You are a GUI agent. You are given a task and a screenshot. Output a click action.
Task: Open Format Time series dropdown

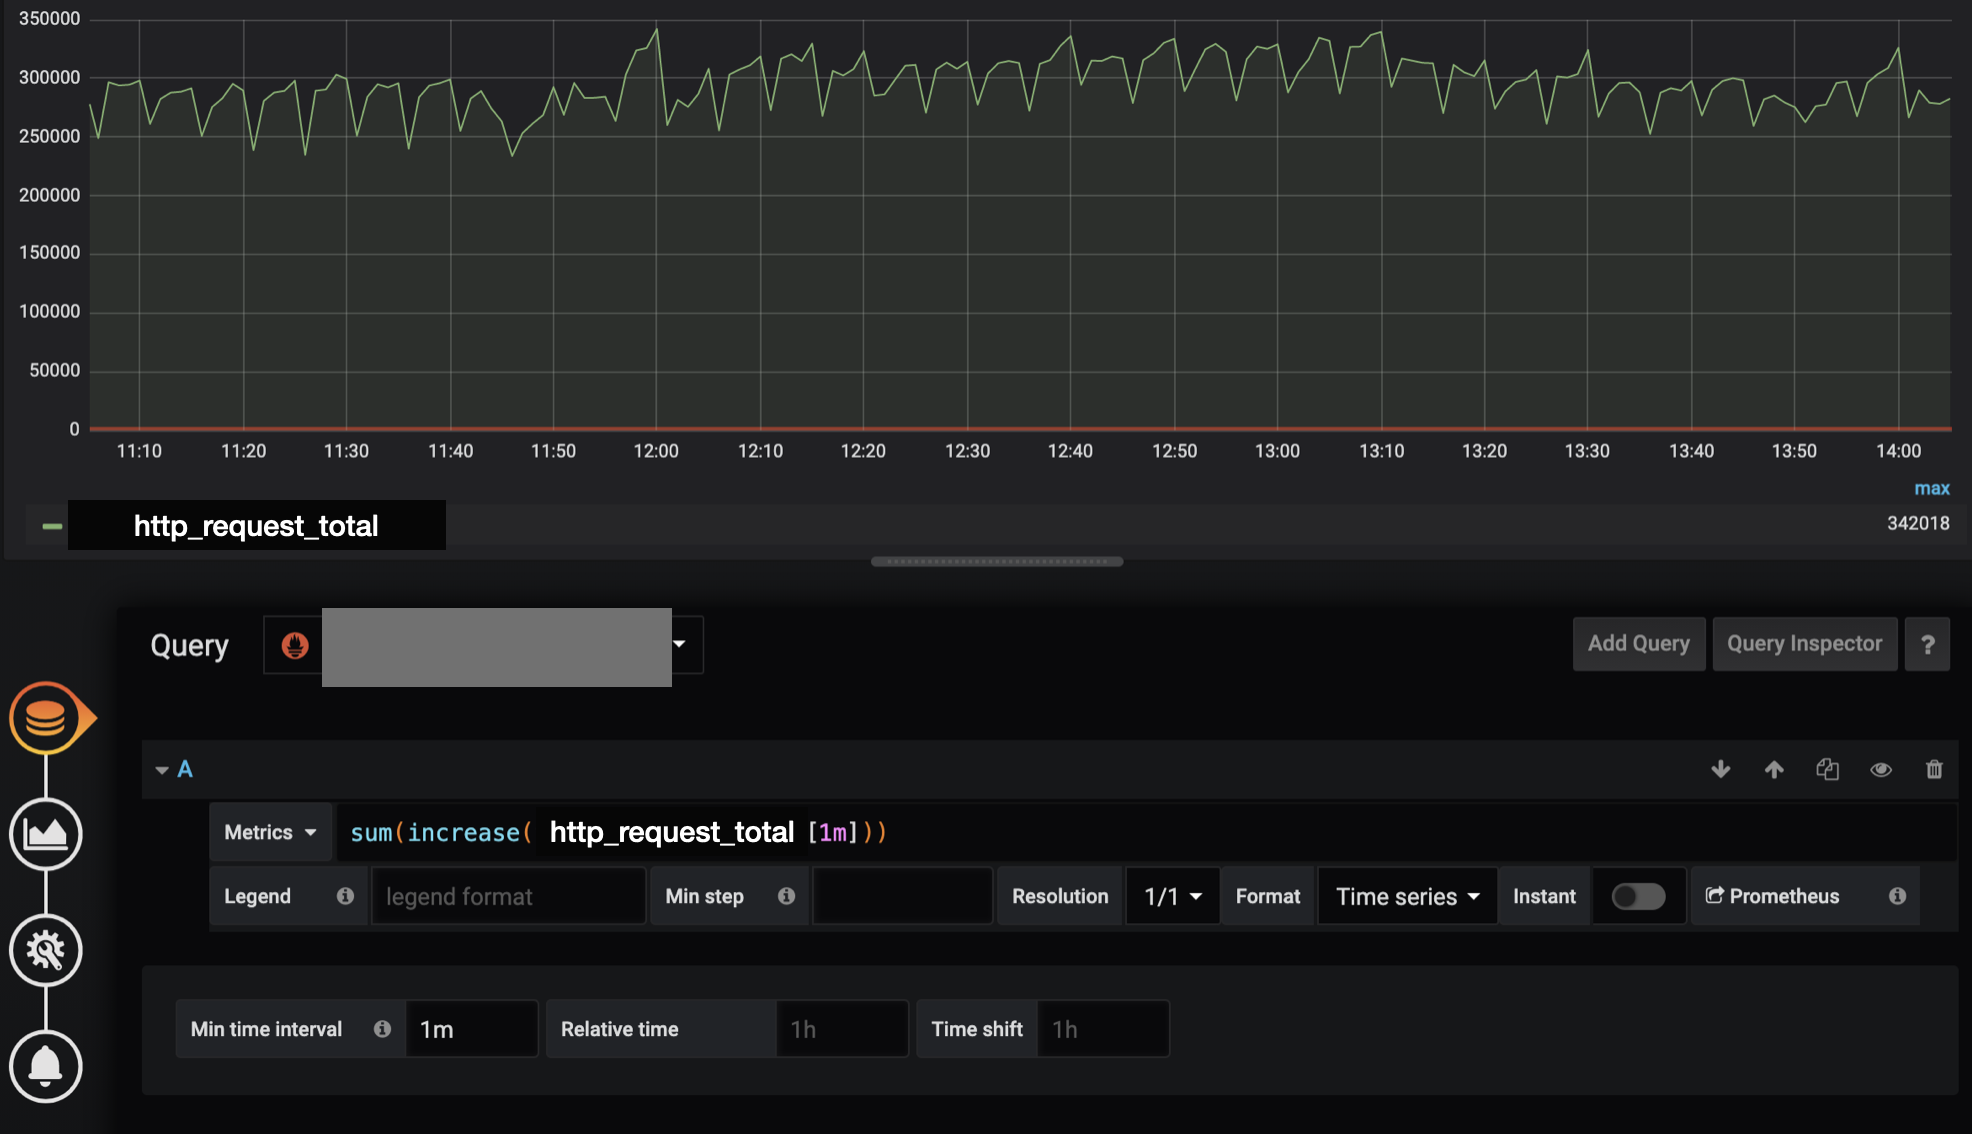[x=1407, y=896]
